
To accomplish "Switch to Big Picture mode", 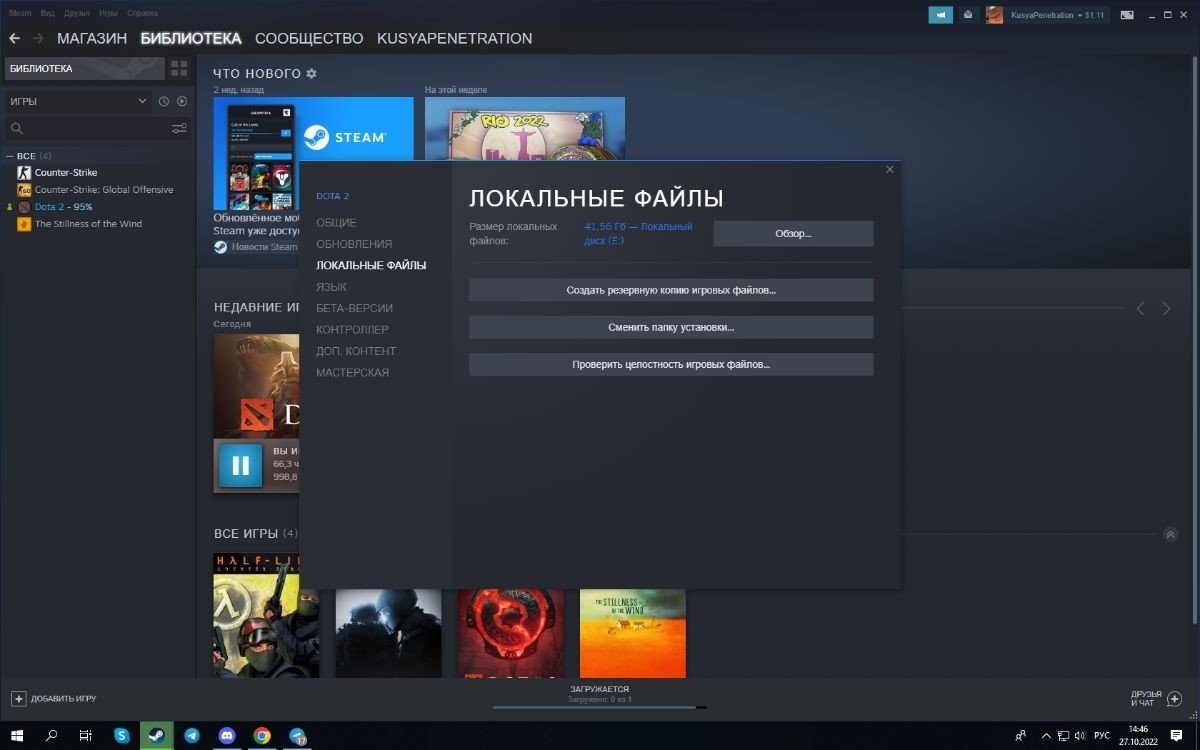I will [x=1127, y=15].
